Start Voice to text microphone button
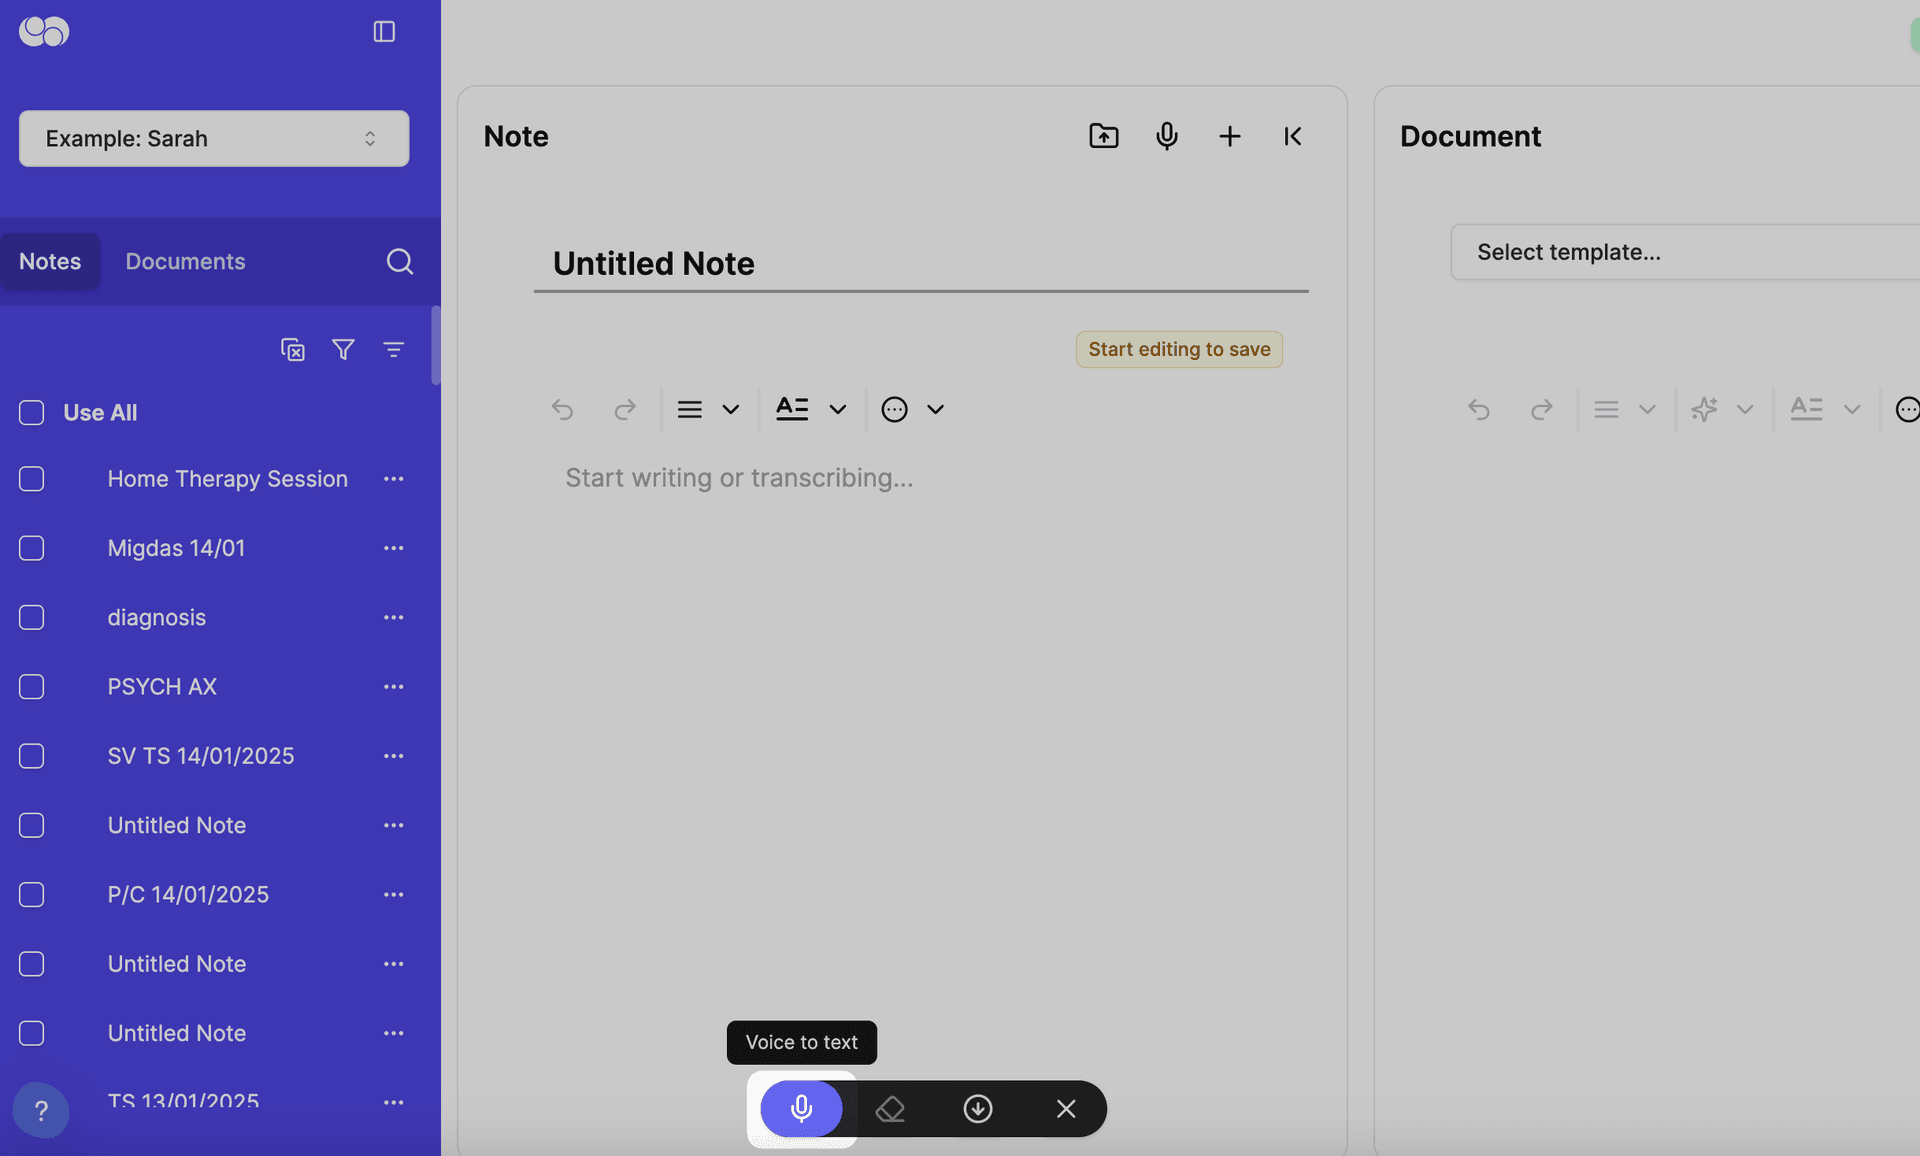1920x1156 pixels. pyautogui.click(x=801, y=1108)
